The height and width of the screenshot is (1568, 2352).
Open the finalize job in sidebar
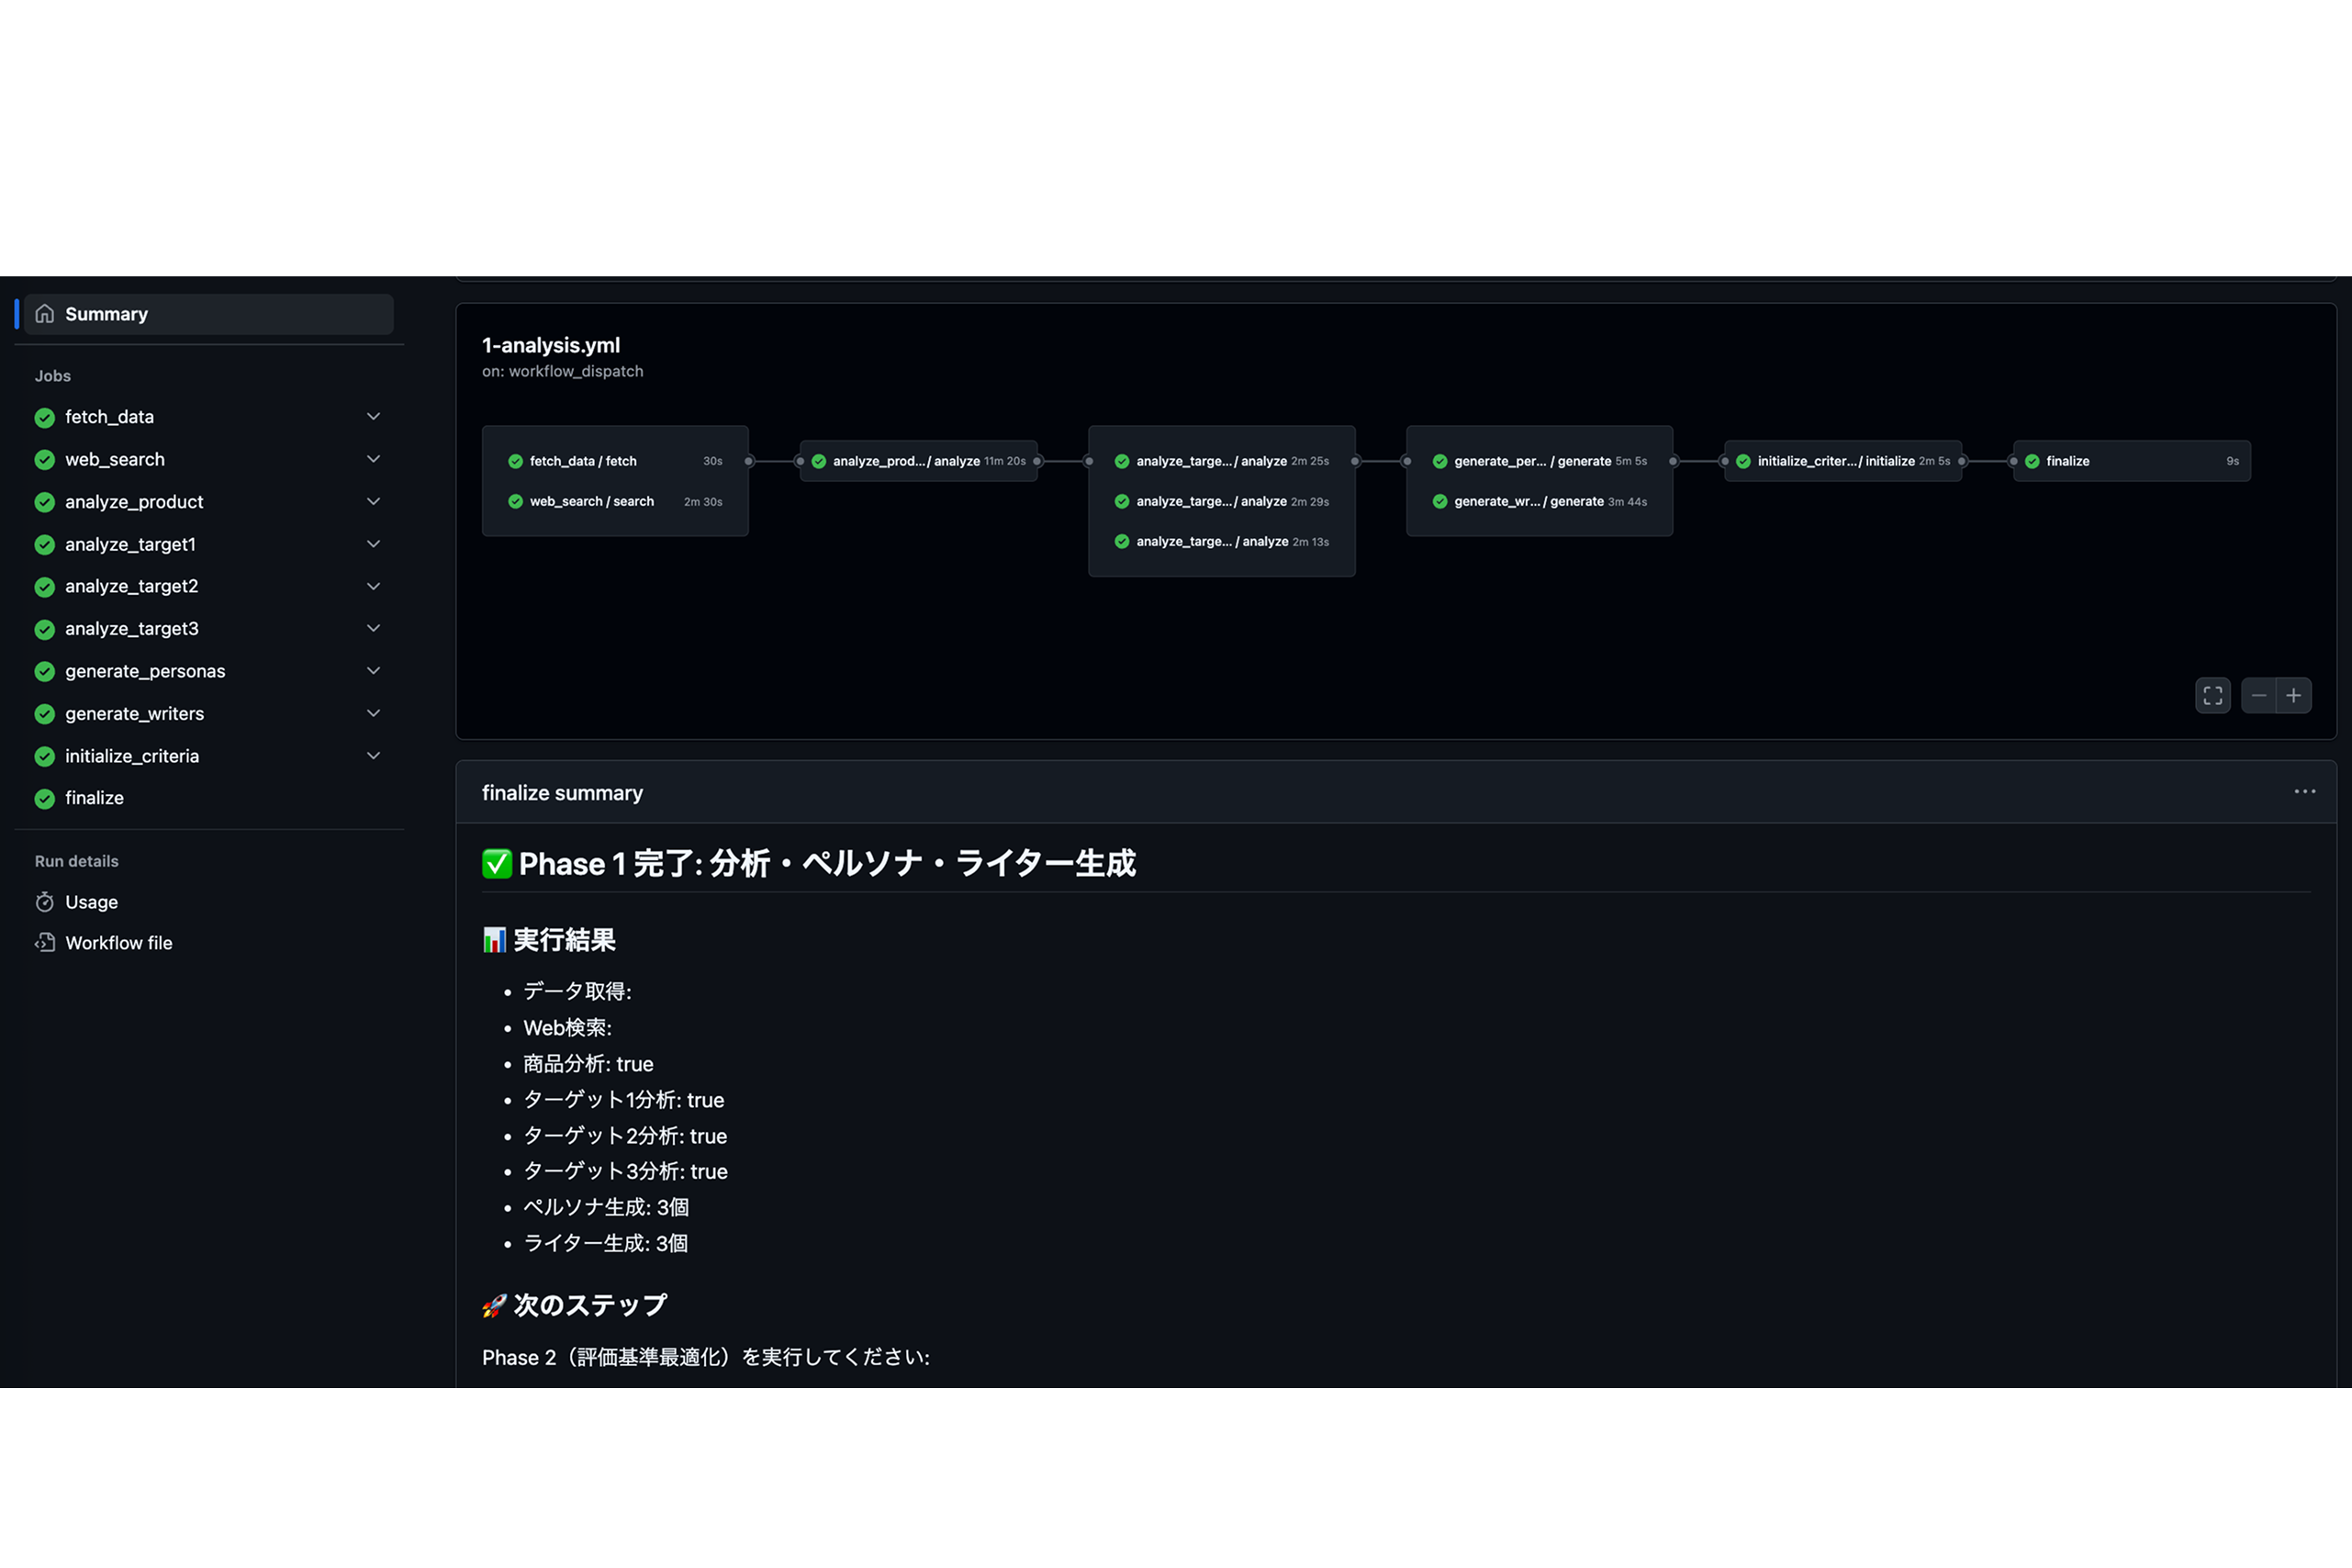[94, 798]
